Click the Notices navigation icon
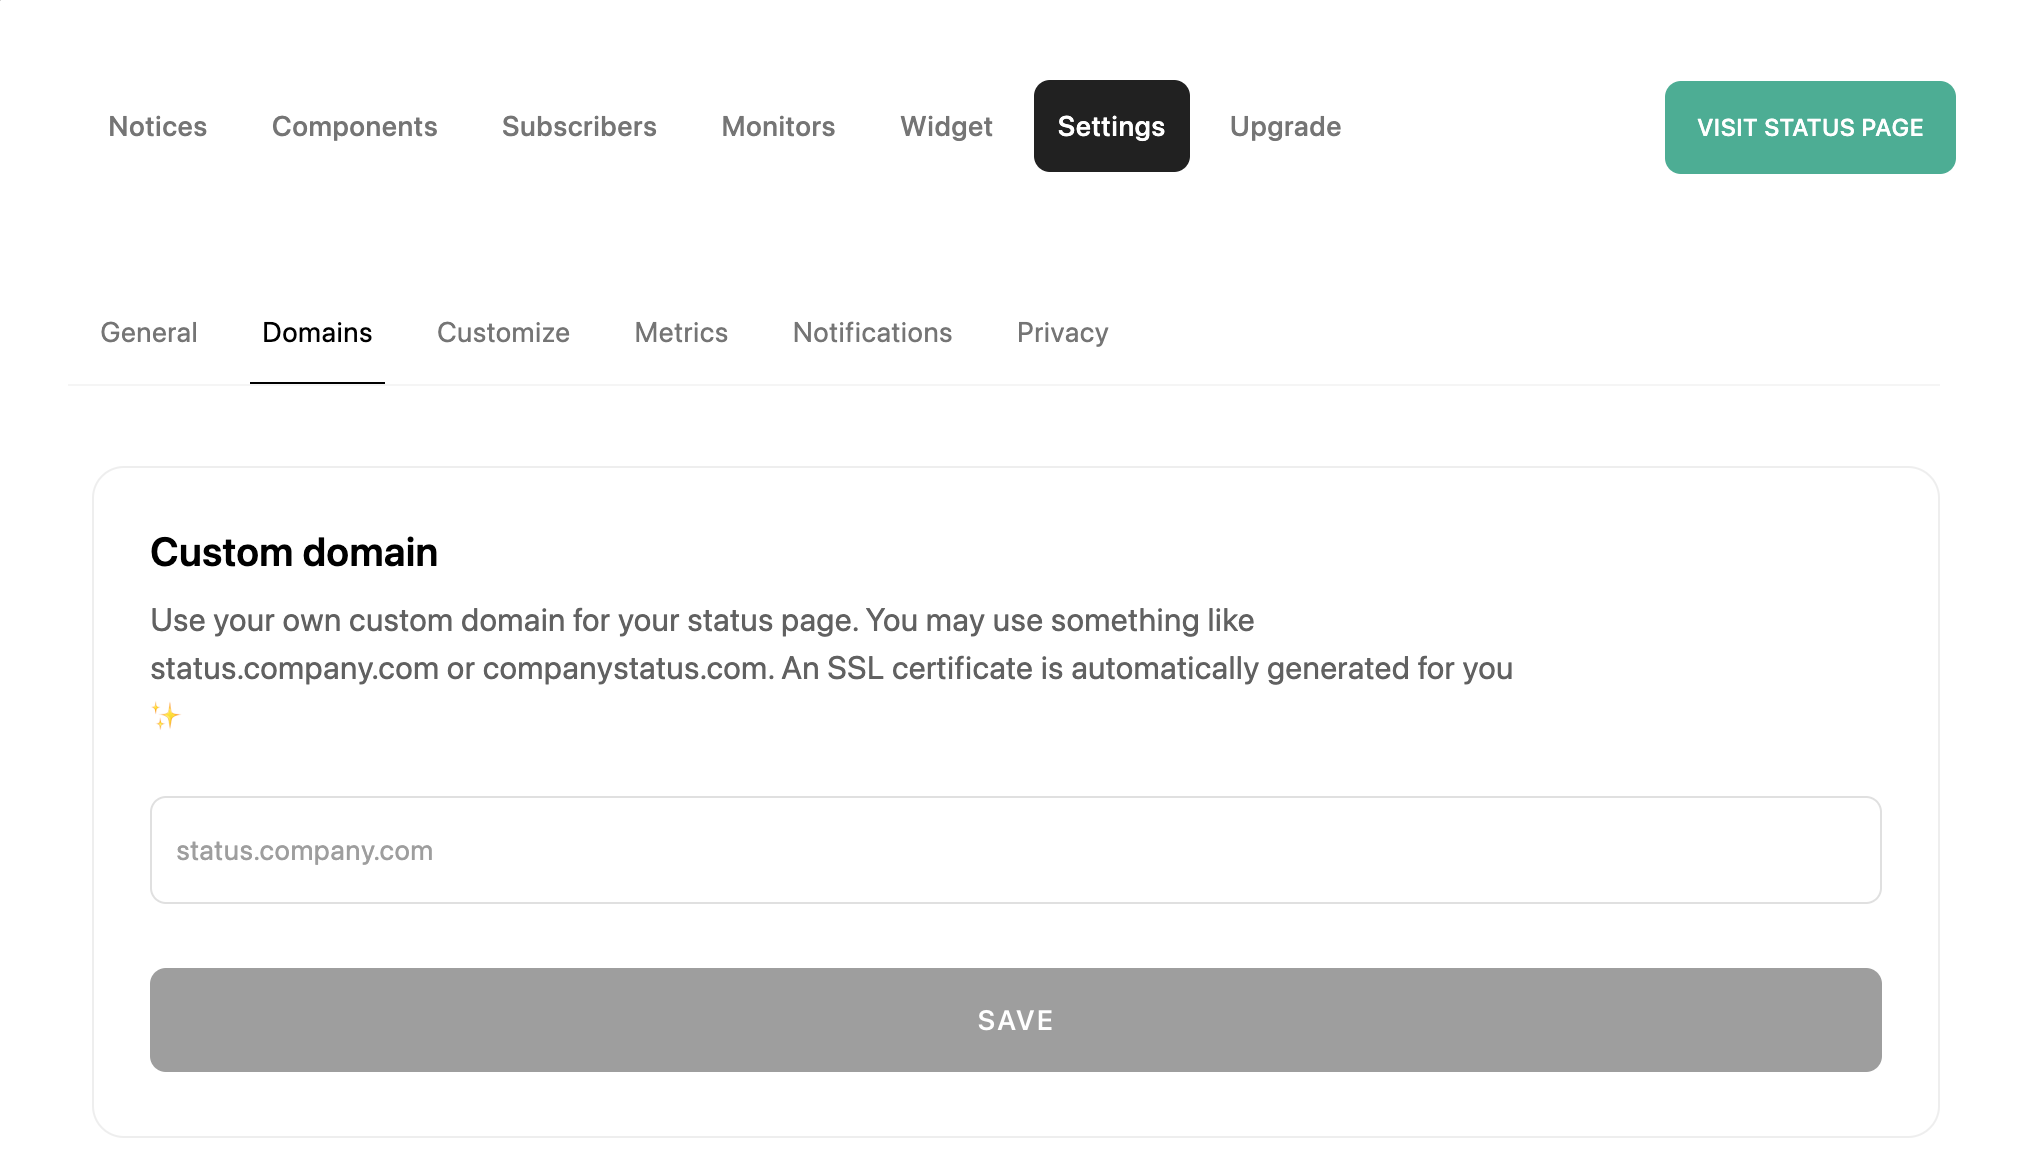Screen dimensions: 2028x1176 click(158, 126)
